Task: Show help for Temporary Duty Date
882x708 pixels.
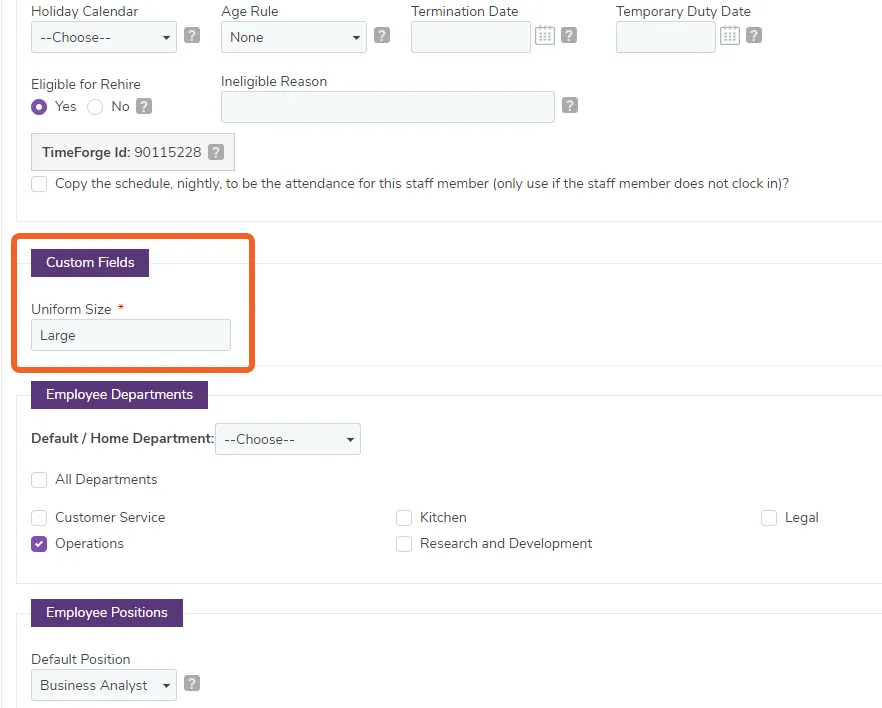Action: 754,35
